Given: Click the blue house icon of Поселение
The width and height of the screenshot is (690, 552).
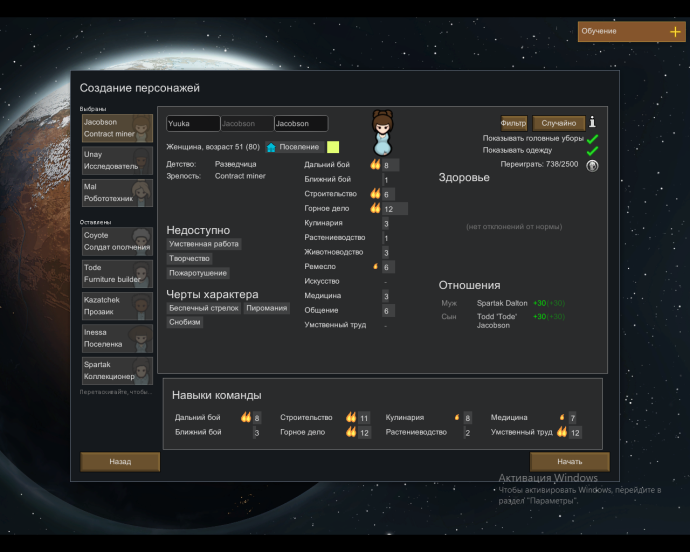Looking at the screenshot, I should tap(271, 147).
